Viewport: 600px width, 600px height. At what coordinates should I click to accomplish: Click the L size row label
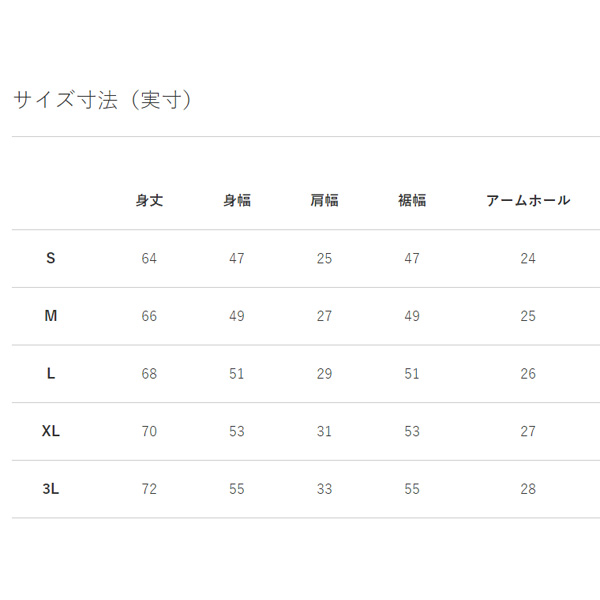51,373
